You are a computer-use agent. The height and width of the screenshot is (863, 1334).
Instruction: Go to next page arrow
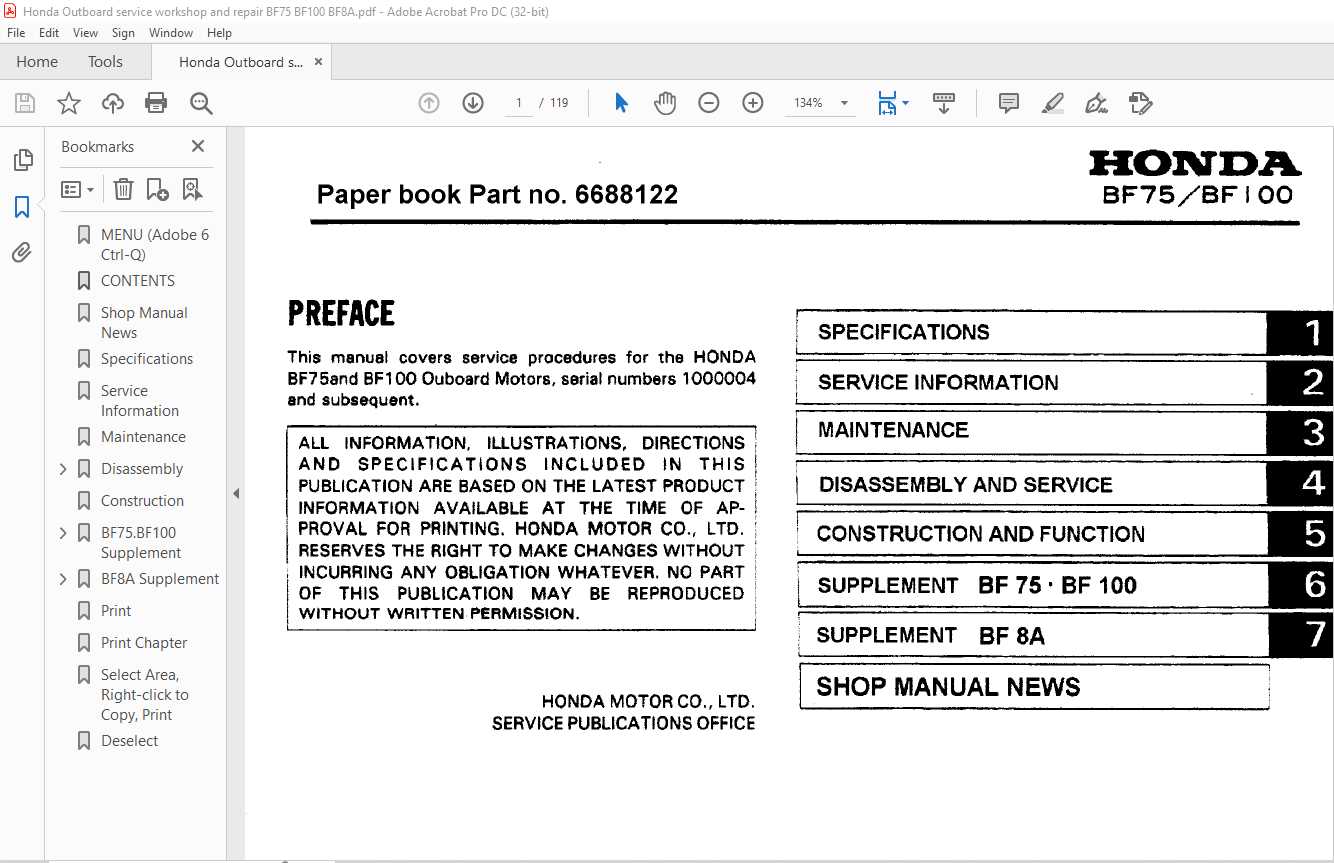(473, 103)
